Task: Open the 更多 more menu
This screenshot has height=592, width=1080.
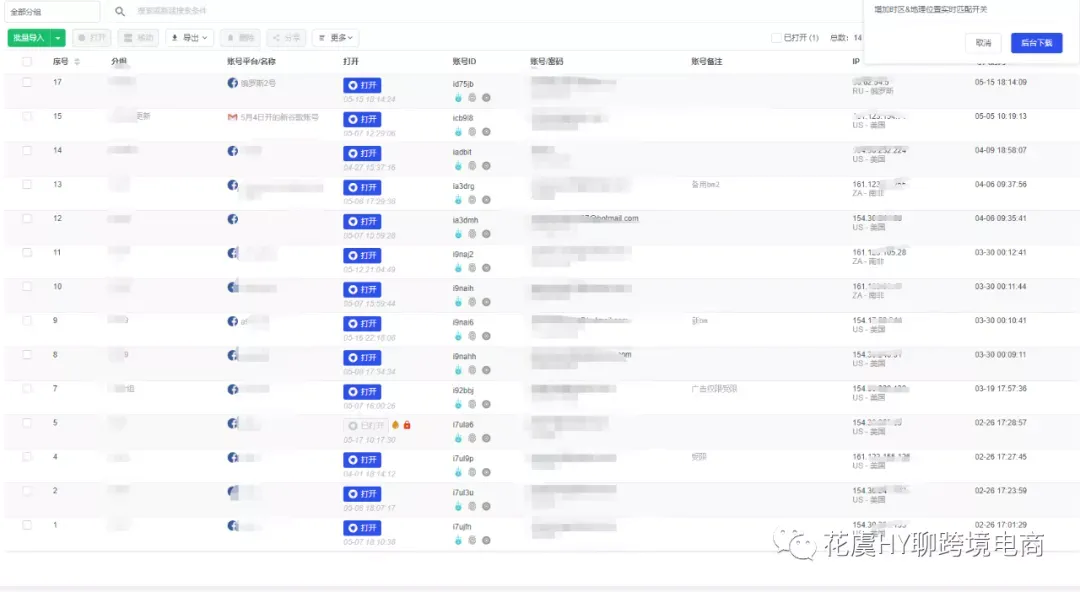Action: click(x=336, y=38)
